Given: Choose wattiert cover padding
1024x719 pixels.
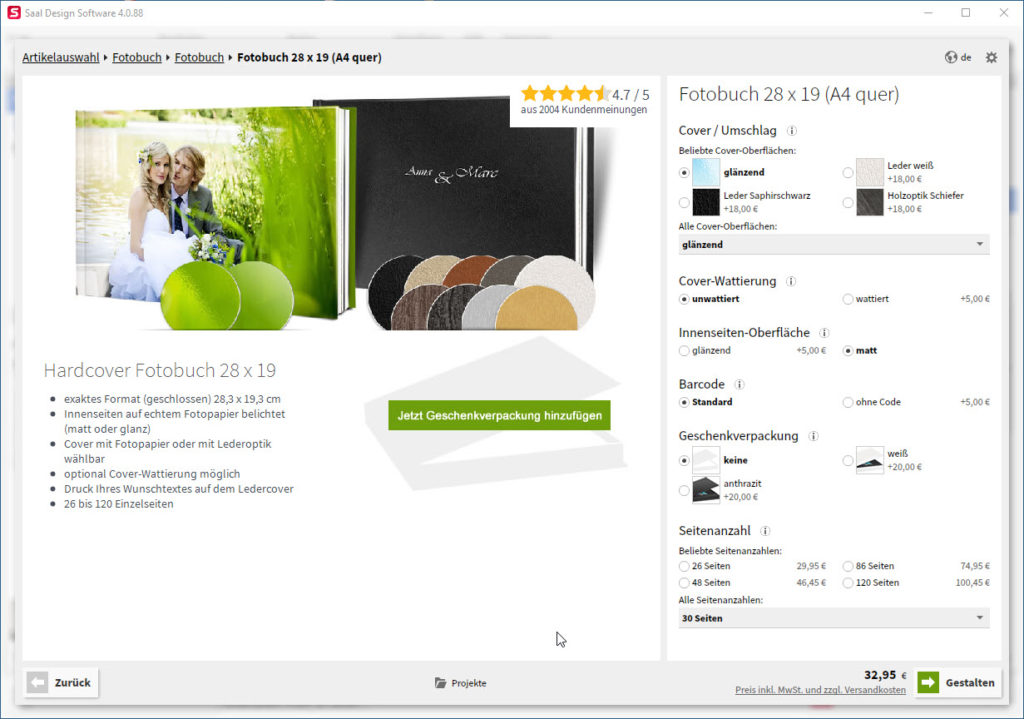Looking at the screenshot, I should [x=848, y=299].
